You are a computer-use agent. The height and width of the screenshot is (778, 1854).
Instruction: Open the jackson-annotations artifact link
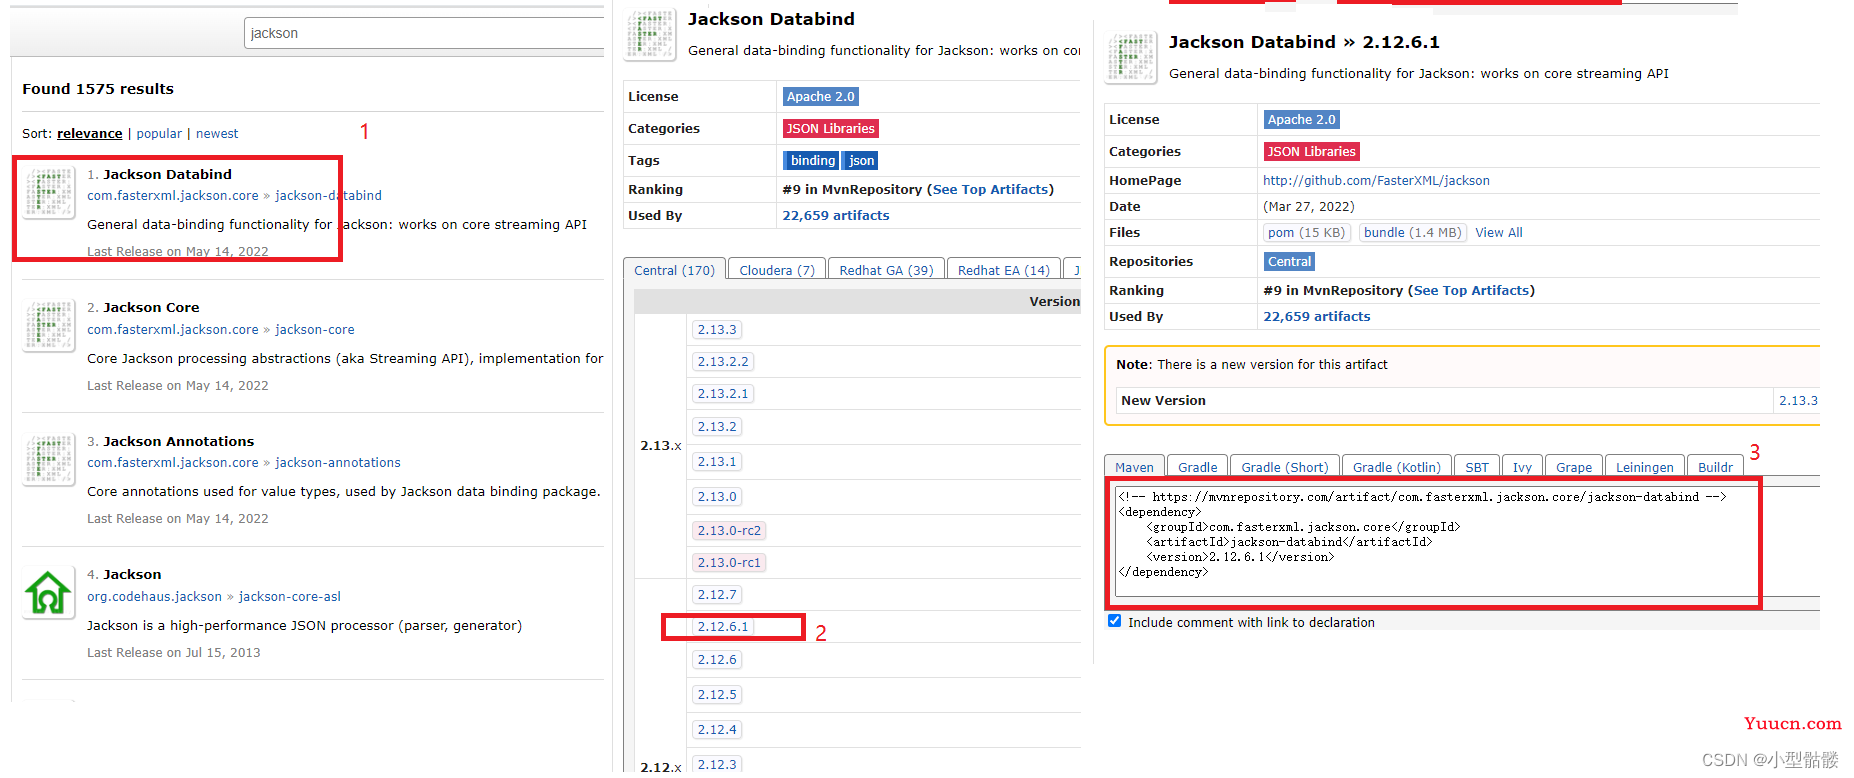coord(338,462)
